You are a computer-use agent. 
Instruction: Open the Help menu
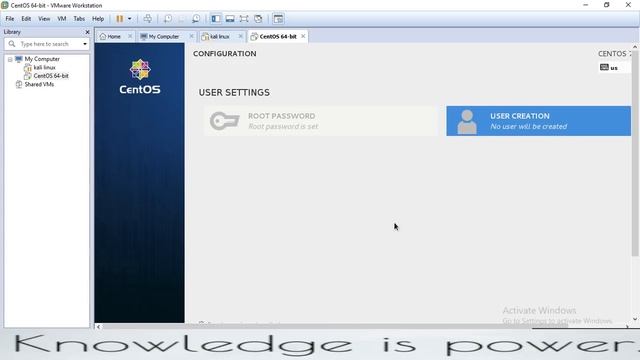tap(98, 19)
